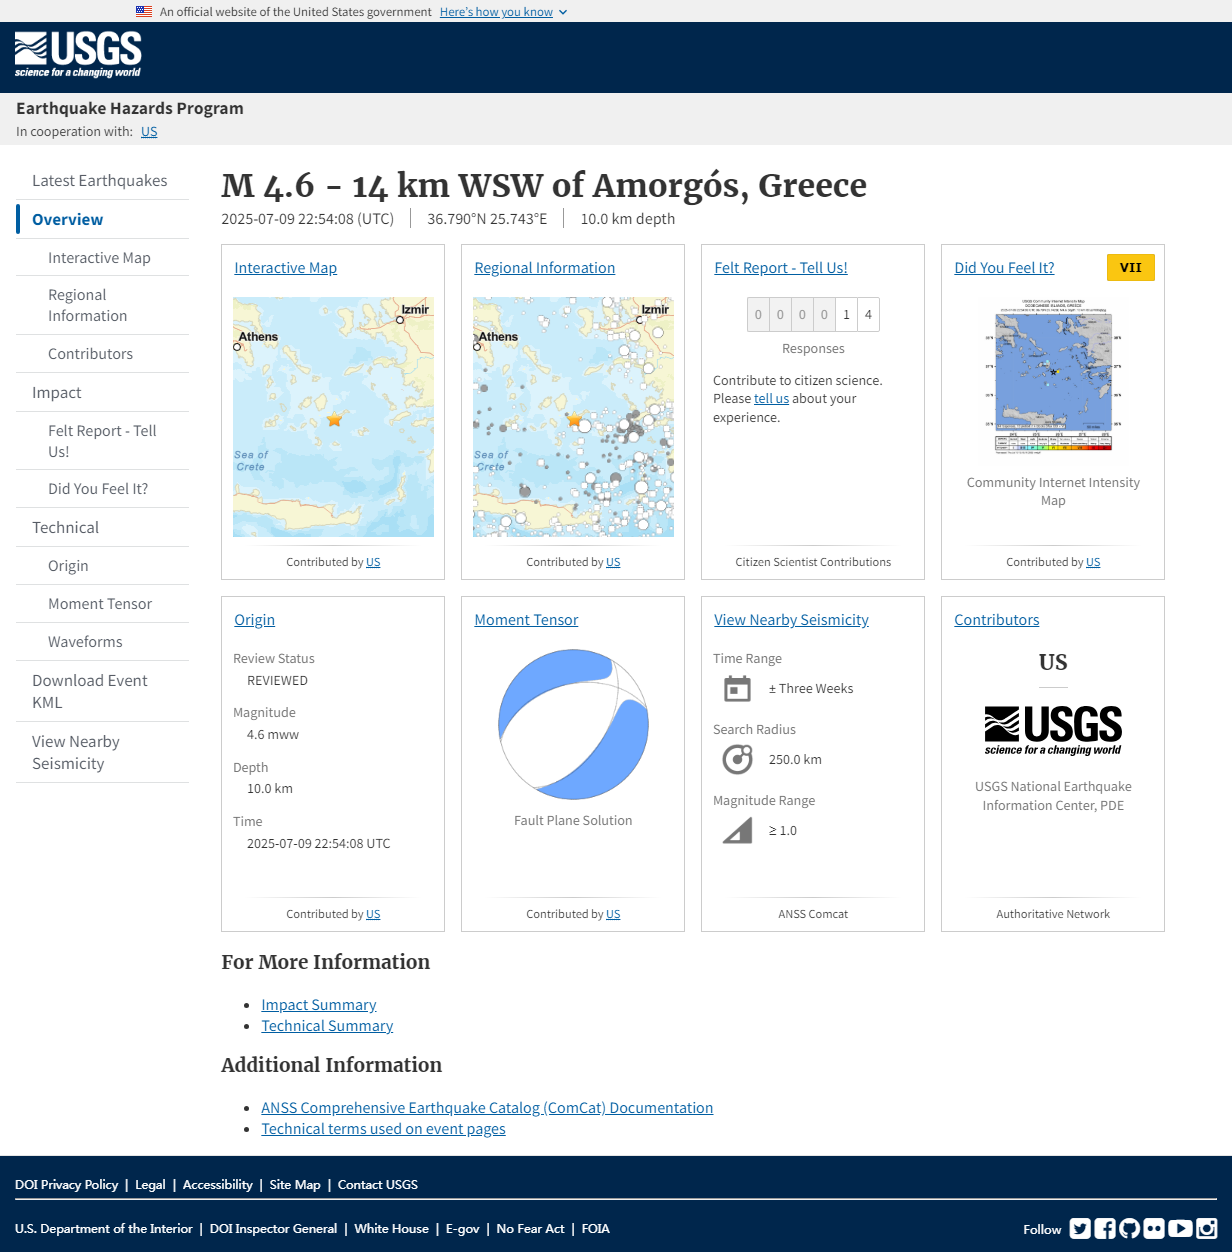Click the Magnitude Range triangle icon
This screenshot has width=1232, height=1252.
pos(737,831)
